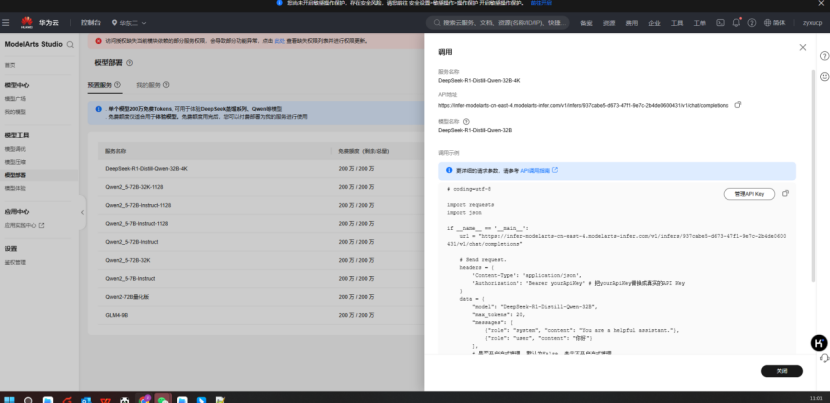
Task: Open the 企业 top menu
Action: coord(654,23)
